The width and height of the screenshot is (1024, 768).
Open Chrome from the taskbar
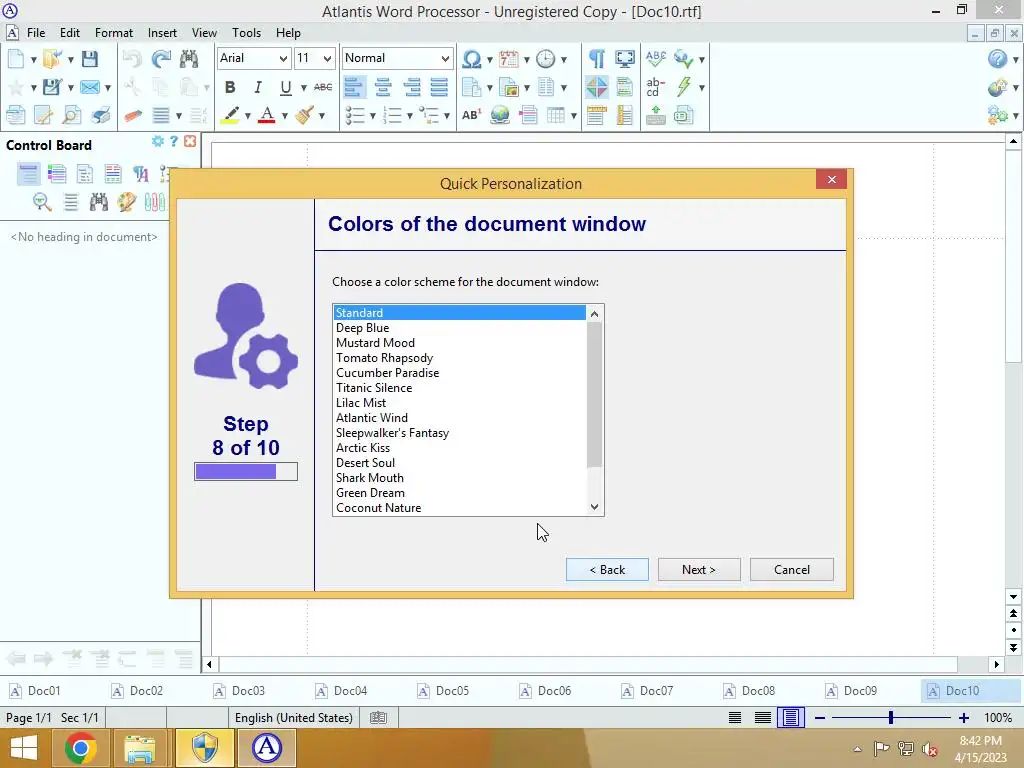[x=80, y=748]
